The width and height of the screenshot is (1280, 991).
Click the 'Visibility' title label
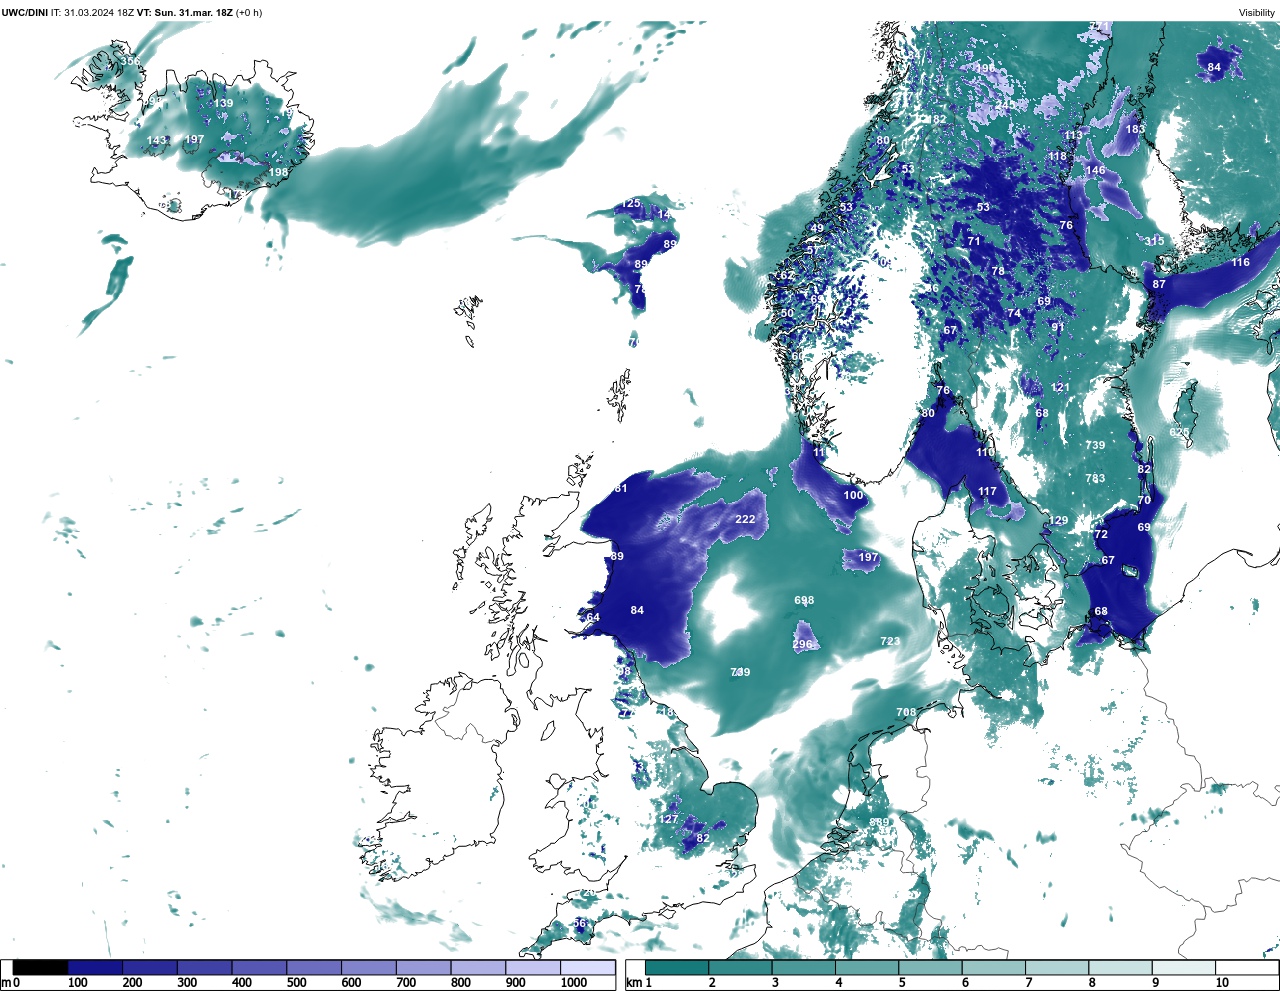(1257, 13)
